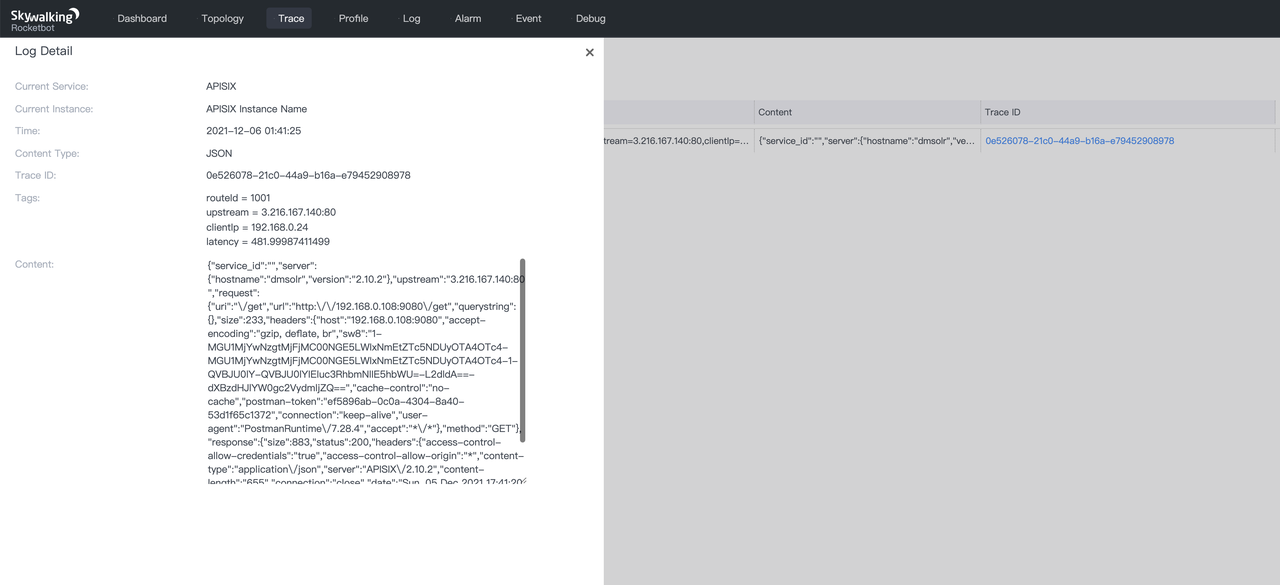1280x585 pixels.
Task: Open the Dashboard page
Action: pyautogui.click(x=142, y=18)
